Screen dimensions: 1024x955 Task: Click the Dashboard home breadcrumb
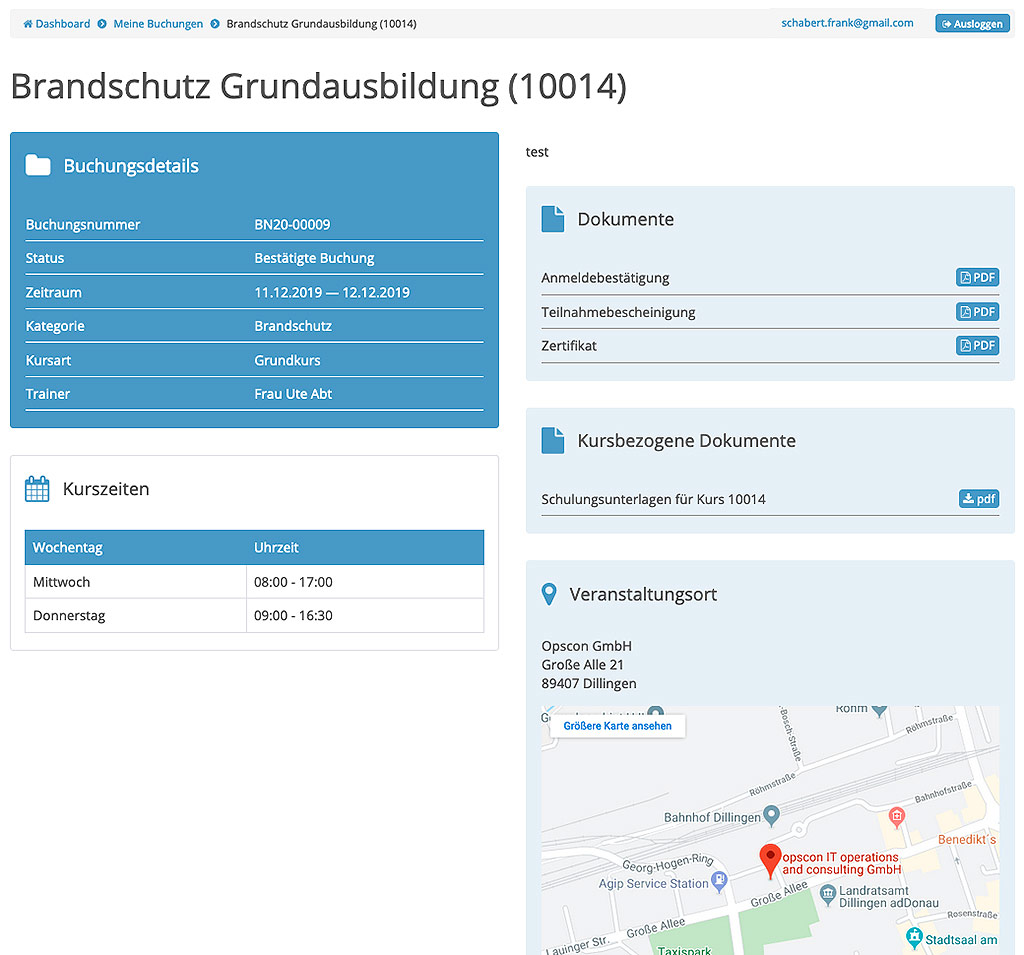[57, 24]
